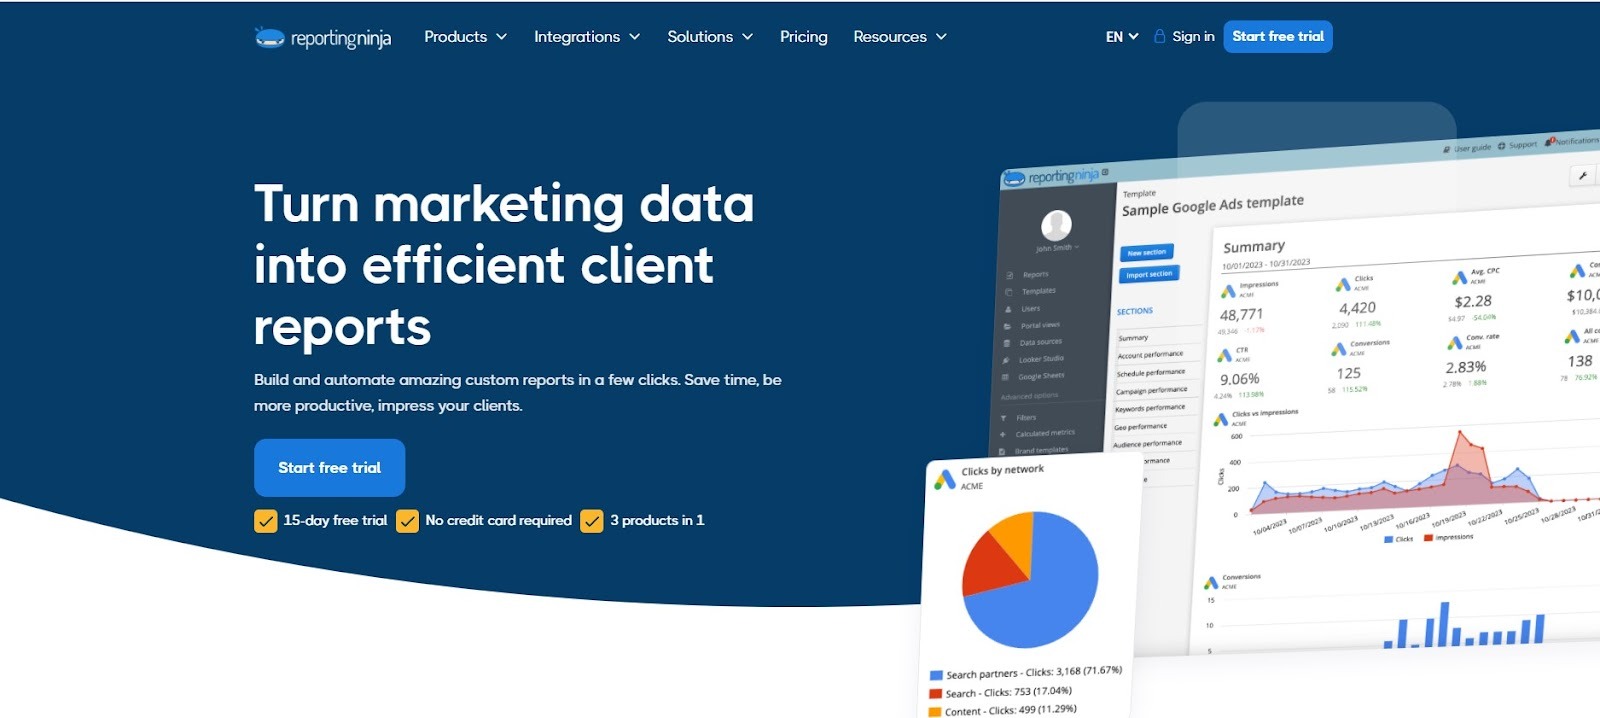
Task: Open the Pricing page
Action: click(804, 37)
